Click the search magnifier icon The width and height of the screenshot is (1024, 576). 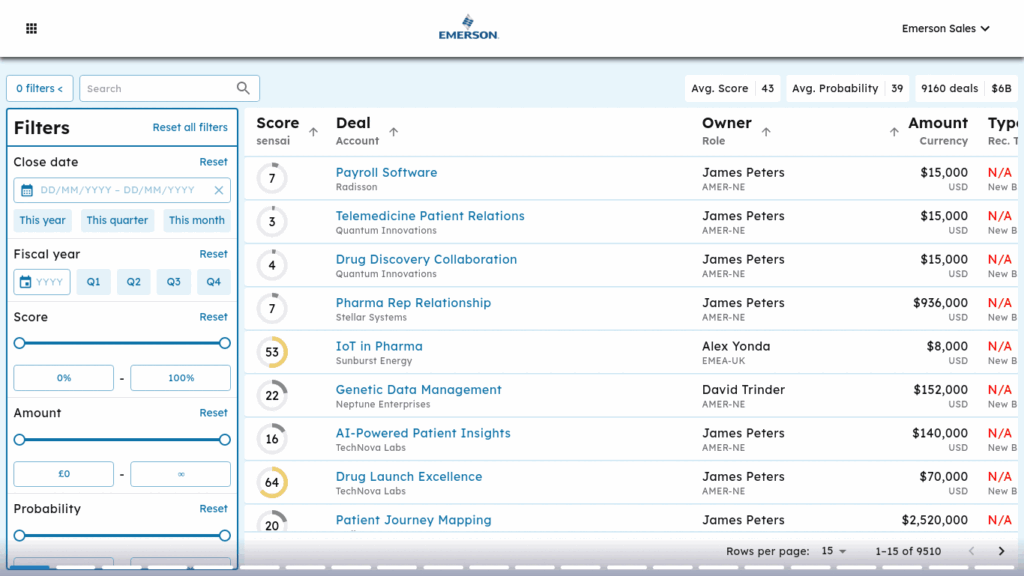pos(243,88)
